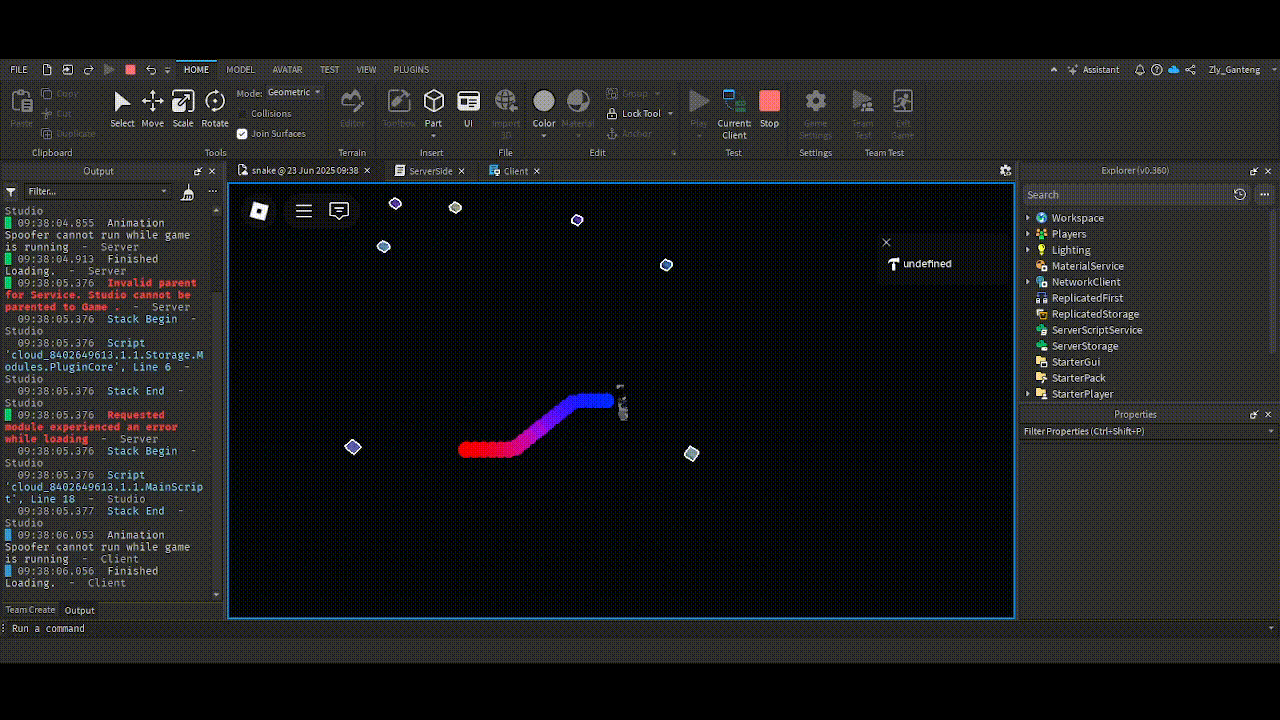Click the Output filter funnel icon
Screen dimensions: 1280x720
(x=11, y=192)
